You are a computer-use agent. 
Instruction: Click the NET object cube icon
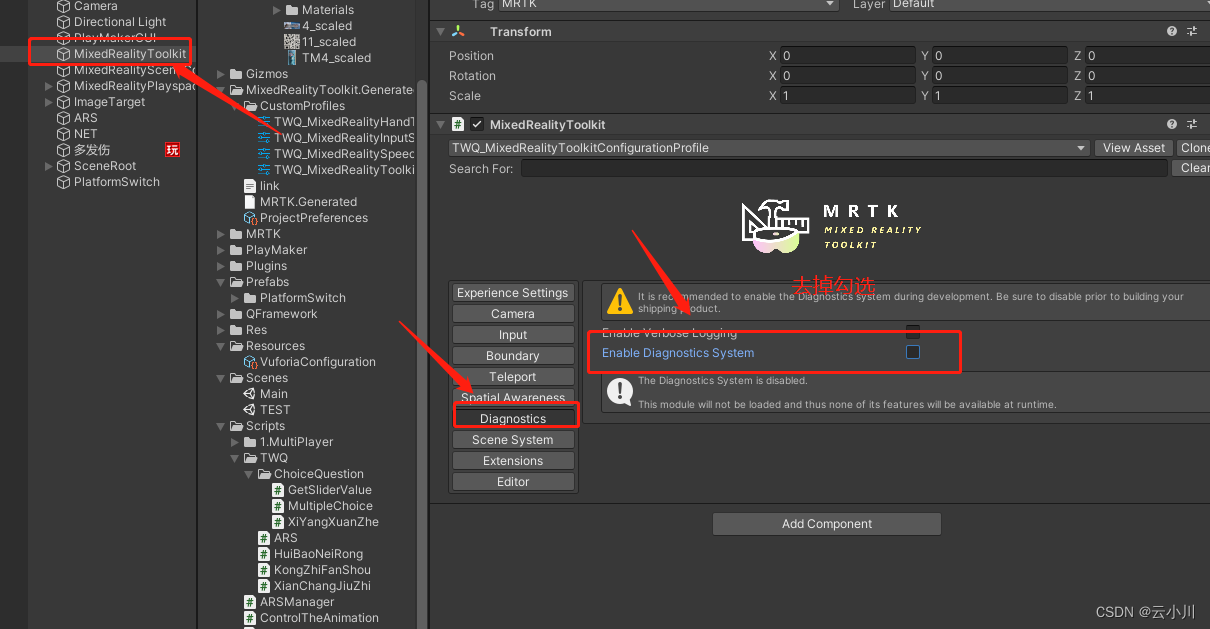63,134
